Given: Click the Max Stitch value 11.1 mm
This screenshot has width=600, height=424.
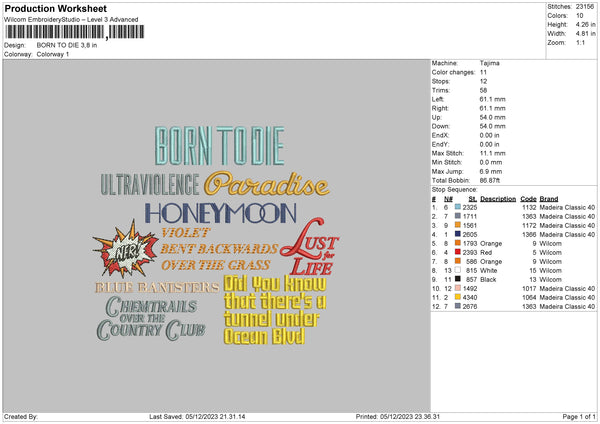Looking at the screenshot, I should 492,153.
